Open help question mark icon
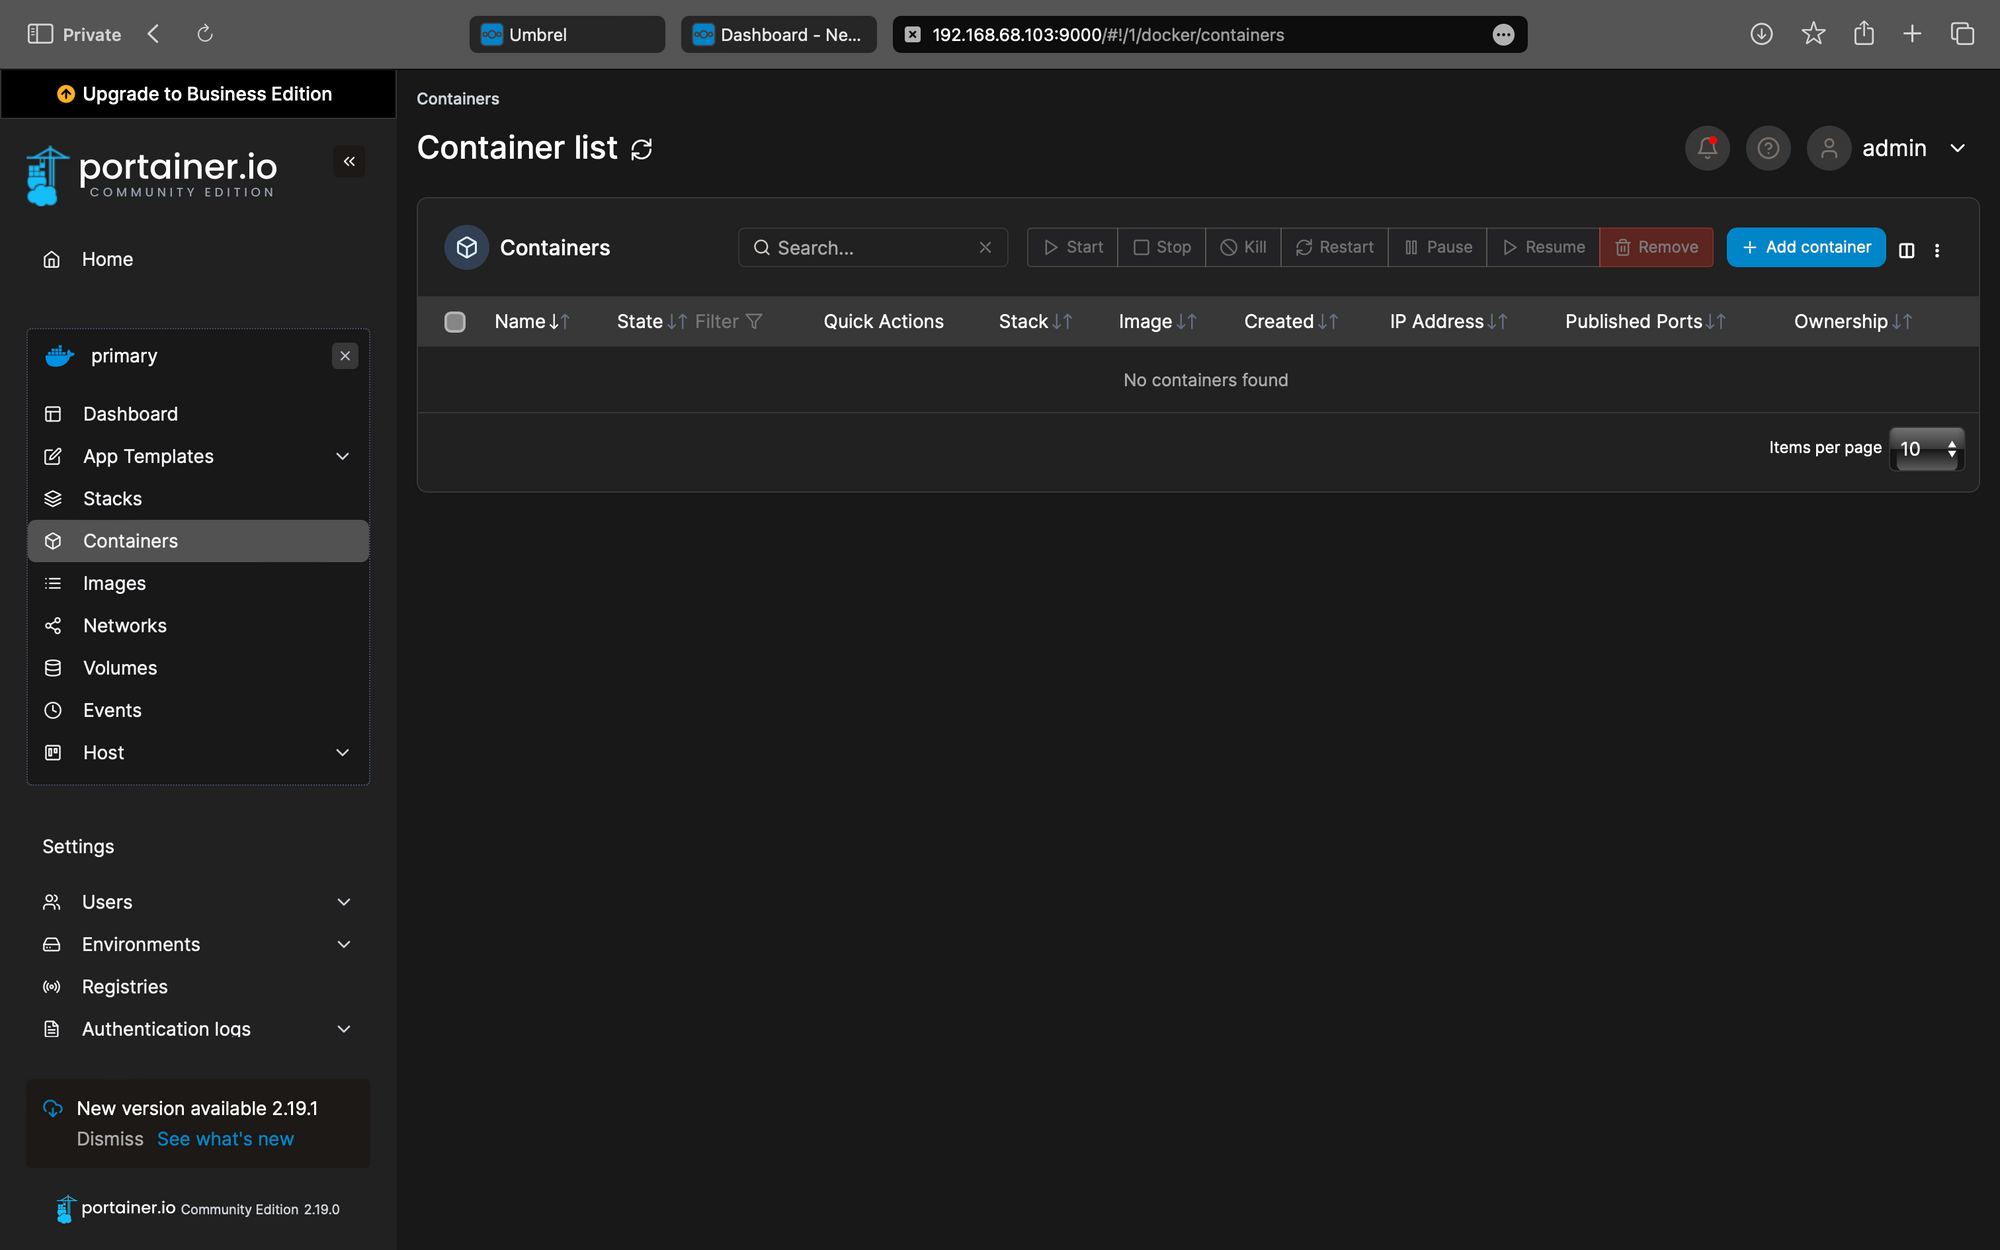 [1768, 148]
